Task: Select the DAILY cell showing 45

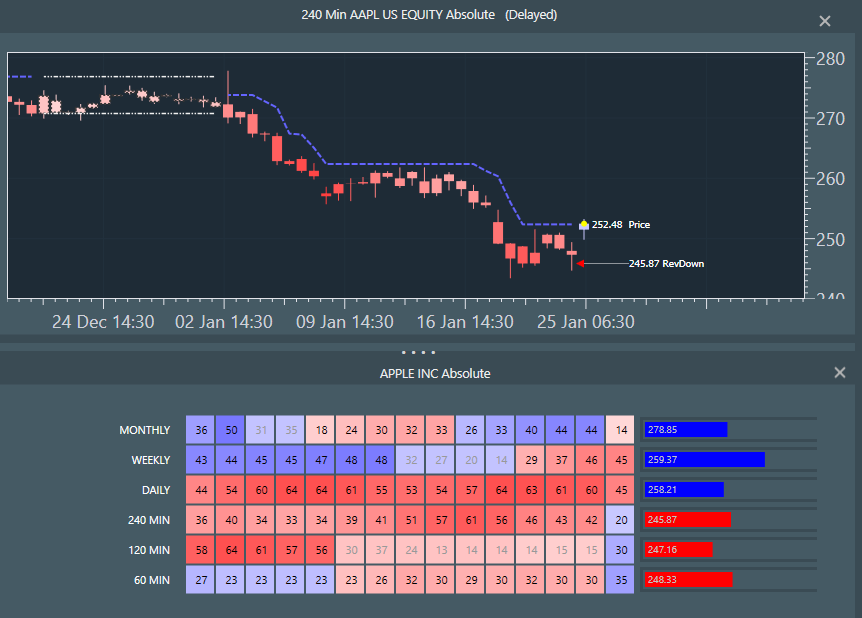Action: pyautogui.click(x=621, y=490)
